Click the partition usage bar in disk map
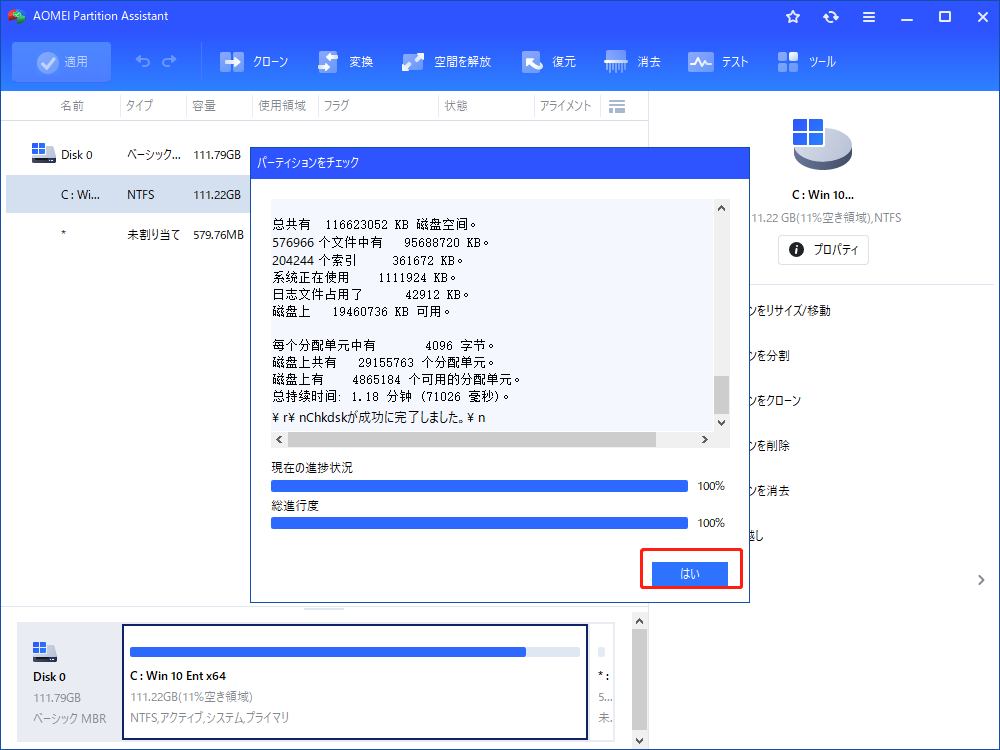Image resolution: width=1000 pixels, height=750 pixels. click(355, 652)
